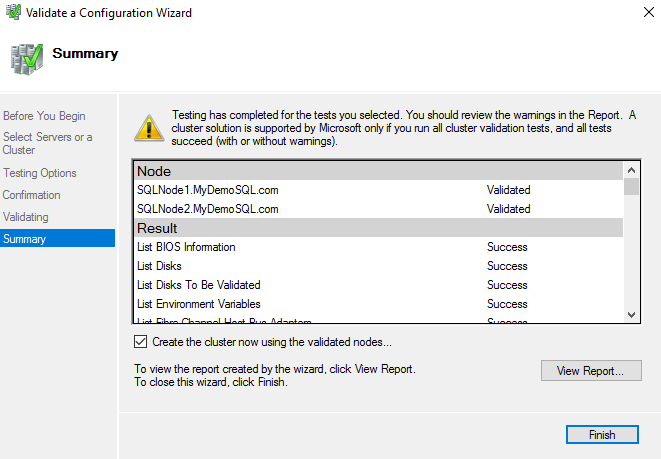Click Validated status for SQLNode1
The image size is (661, 459).
(508, 190)
